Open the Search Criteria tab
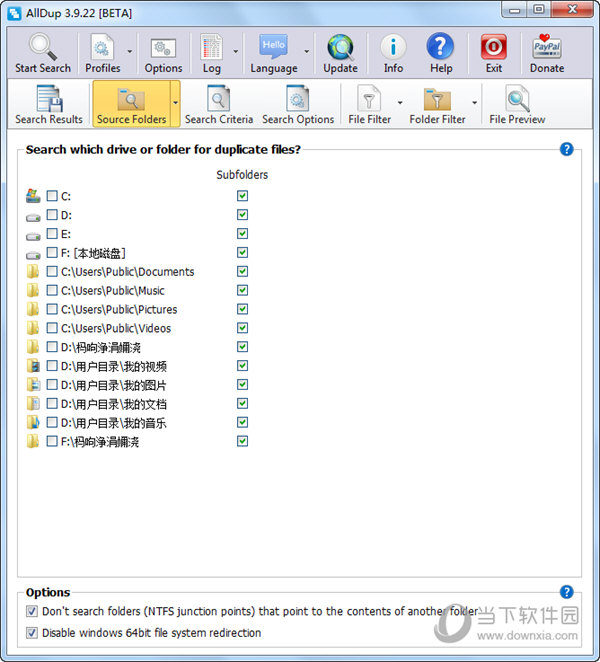Viewport: 600px width, 662px height. (219, 104)
